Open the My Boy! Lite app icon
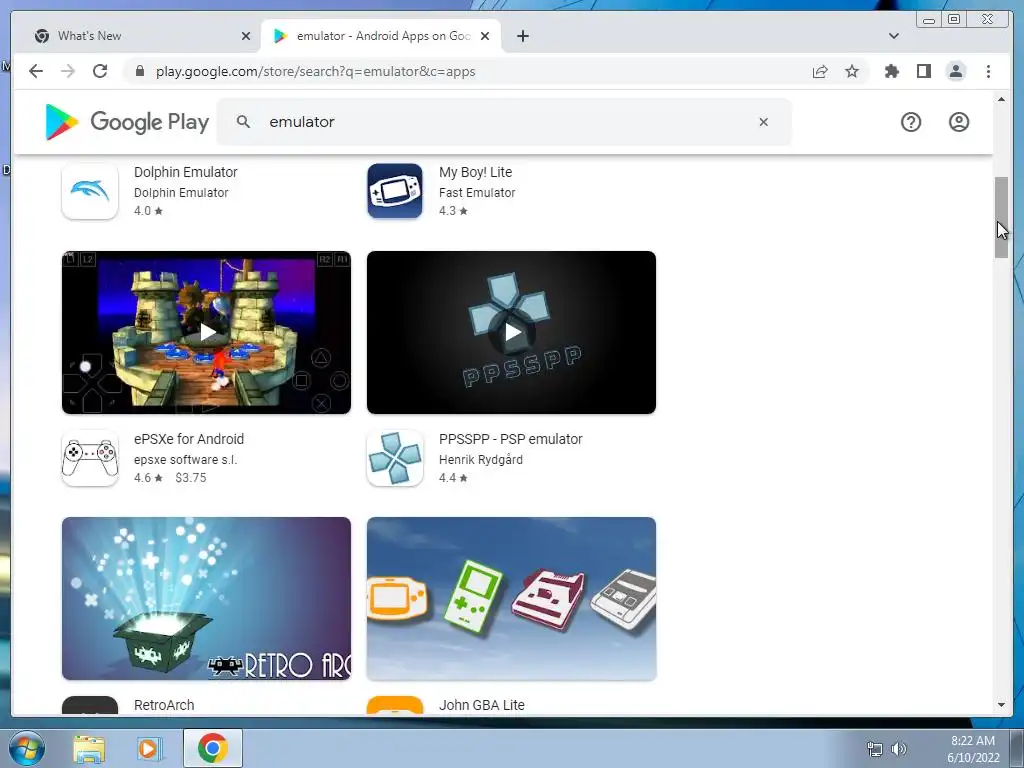The height and width of the screenshot is (768, 1024). 395,191
